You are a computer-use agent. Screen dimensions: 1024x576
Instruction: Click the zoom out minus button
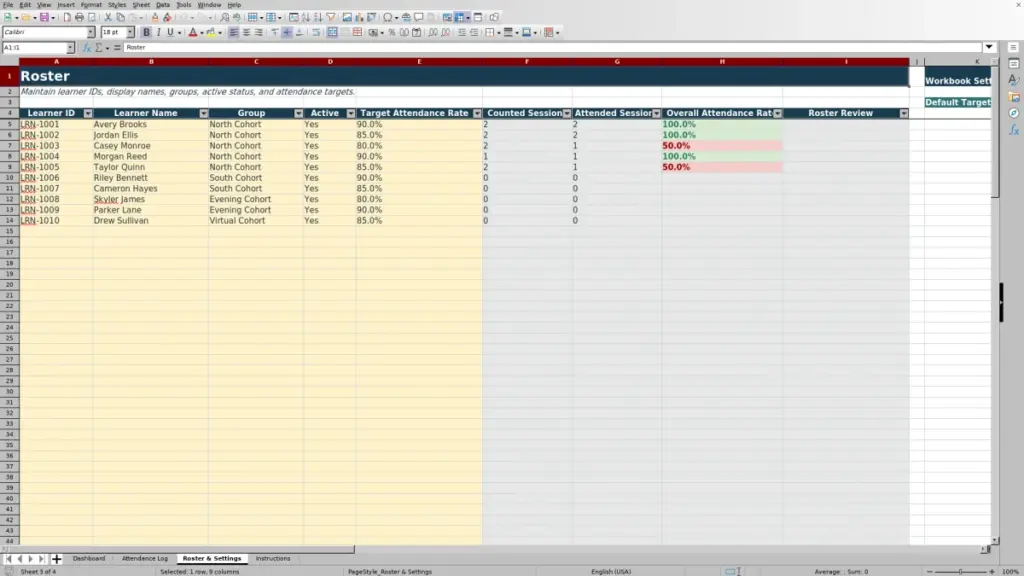click(x=929, y=571)
